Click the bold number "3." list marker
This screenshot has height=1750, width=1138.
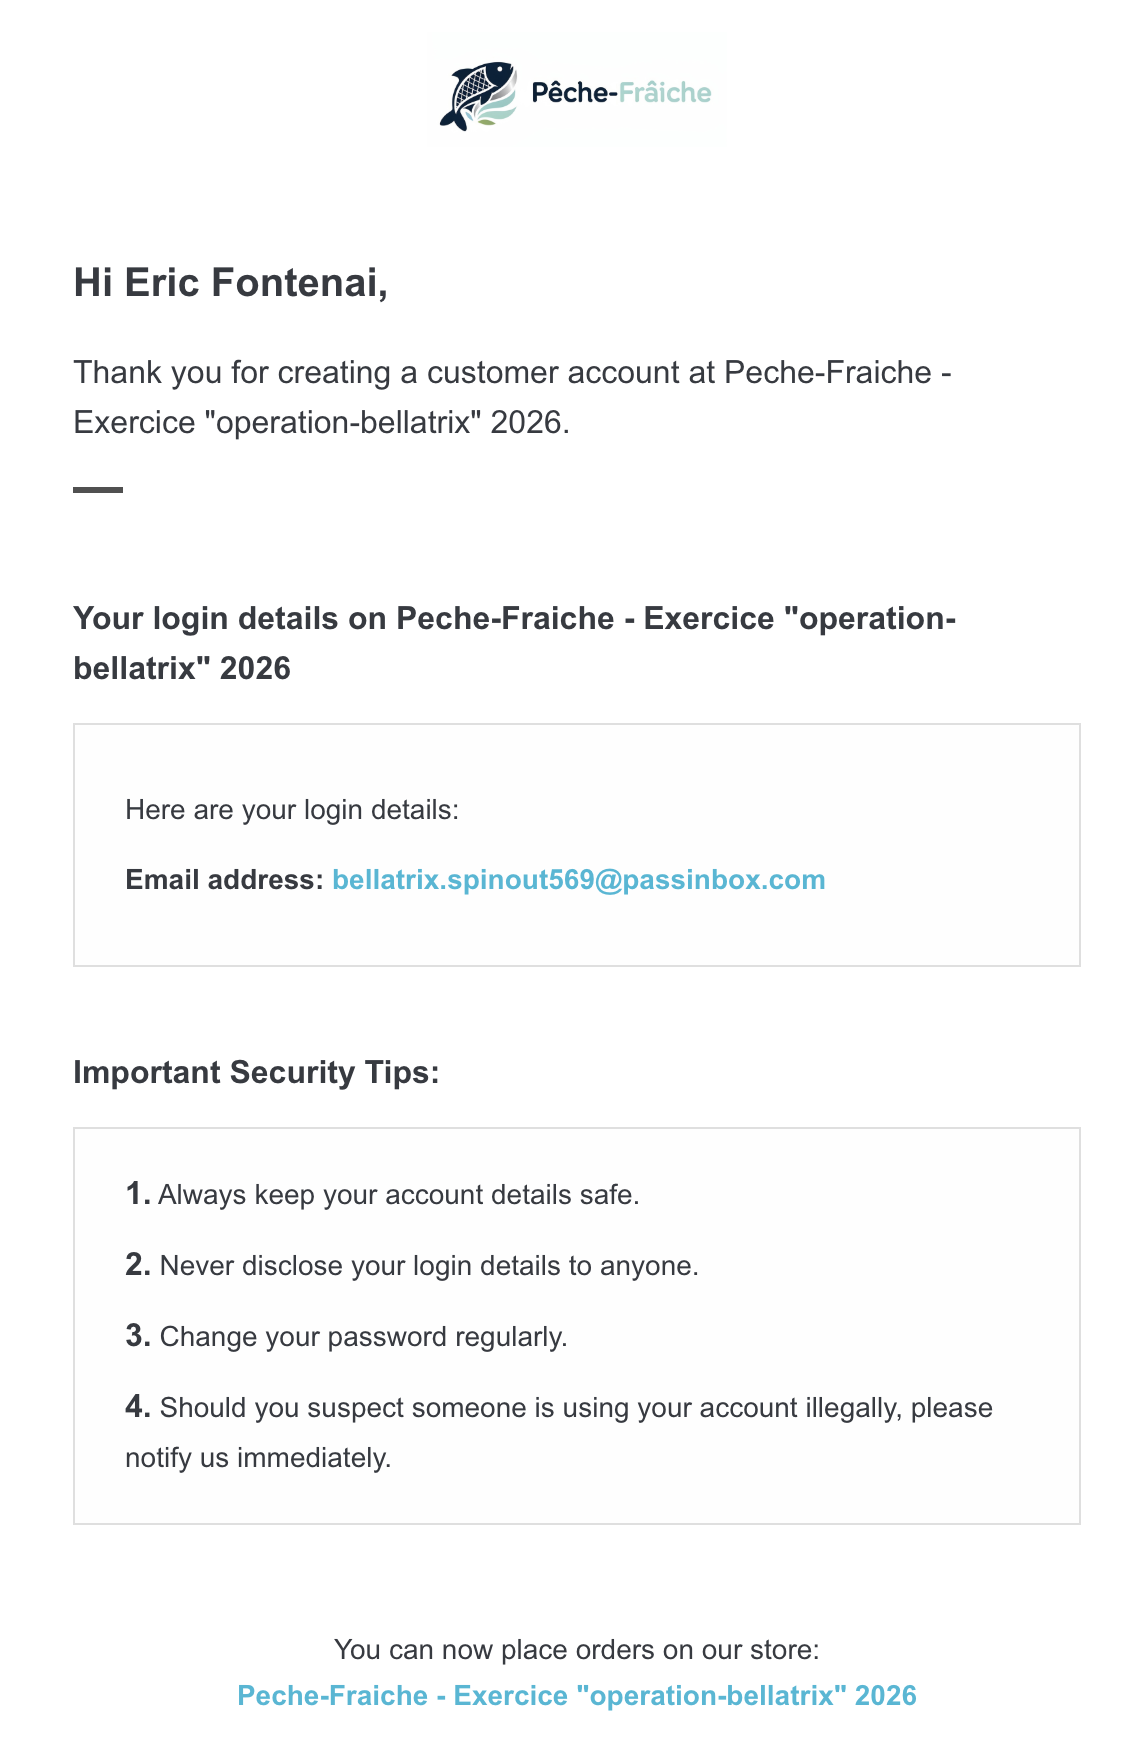pos(138,1336)
